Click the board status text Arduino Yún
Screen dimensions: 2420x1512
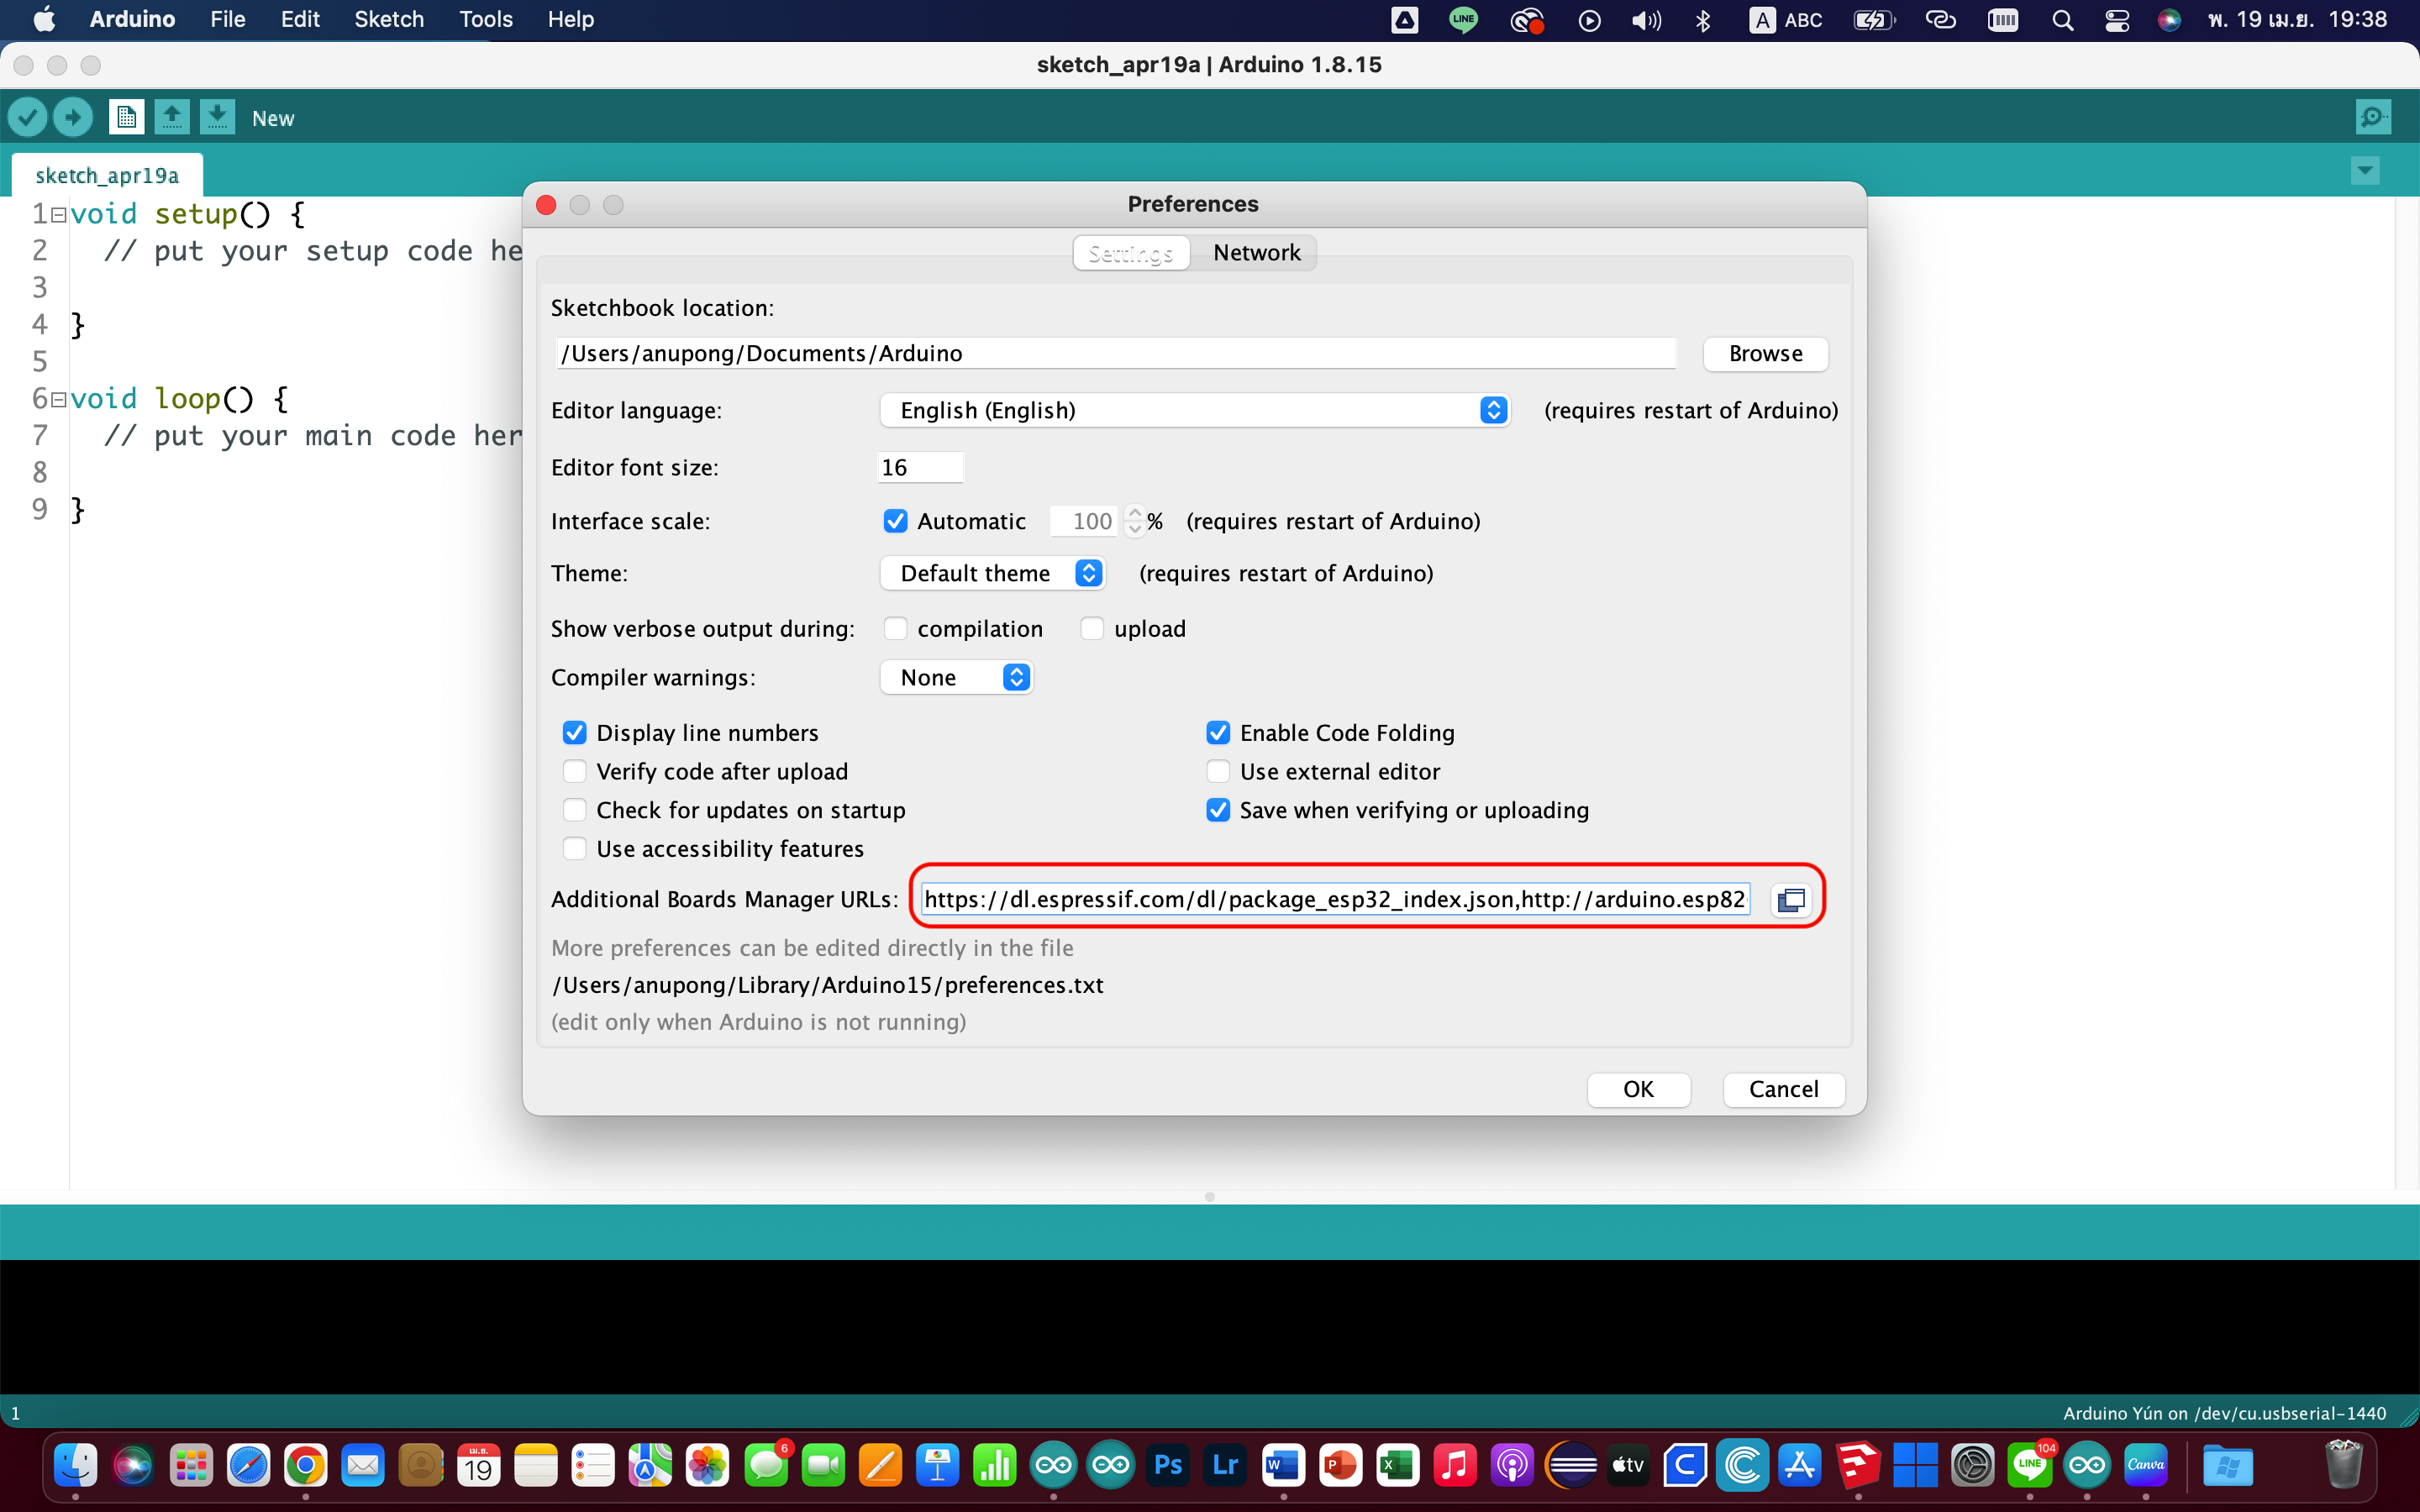[2224, 1413]
